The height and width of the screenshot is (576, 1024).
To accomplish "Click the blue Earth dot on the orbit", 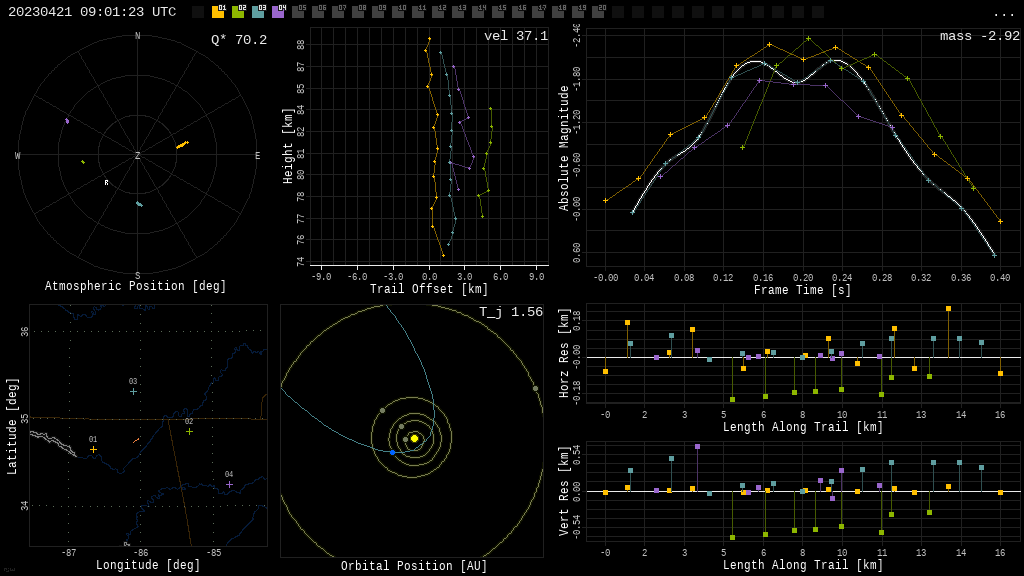I will (x=392, y=453).
